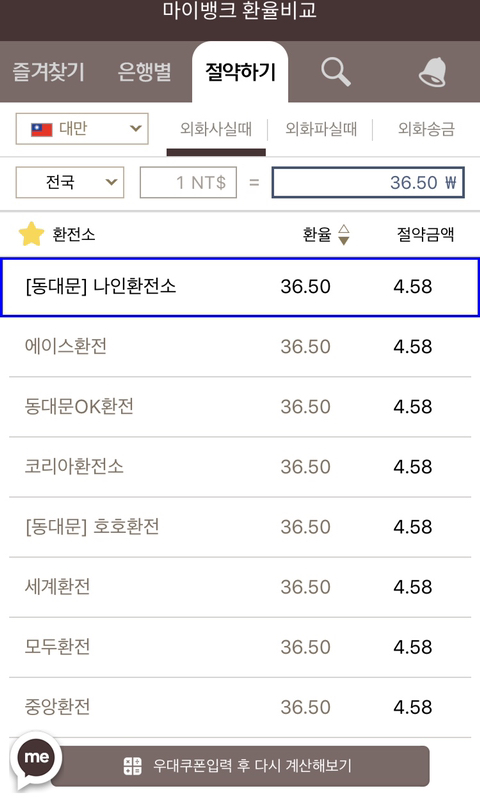This screenshot has width=480, height=798.
Task: Switch to the 즐겨찾기 tab
Action: [48, 72]
